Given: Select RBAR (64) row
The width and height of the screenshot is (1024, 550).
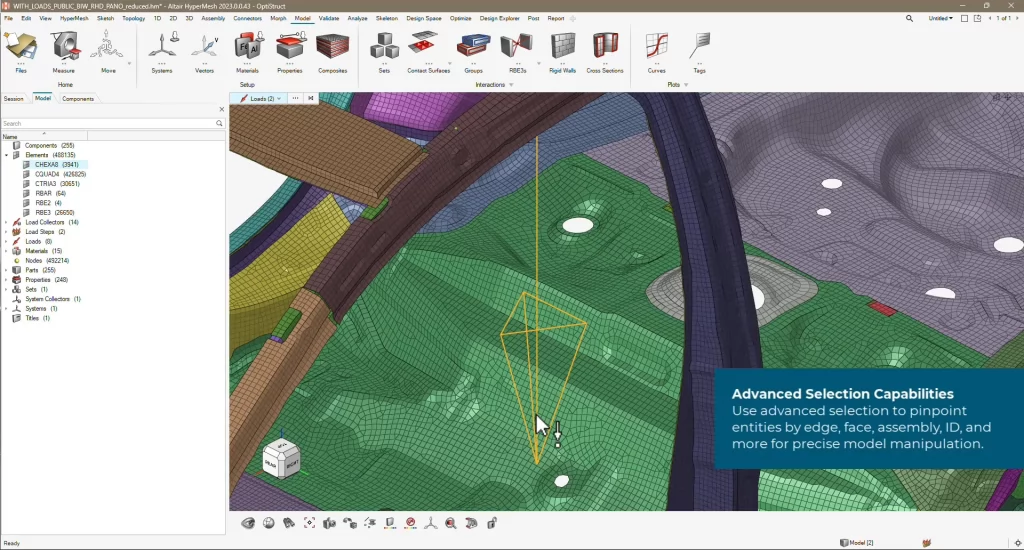Looking at the screenshot, I should [x=50, y=193].
